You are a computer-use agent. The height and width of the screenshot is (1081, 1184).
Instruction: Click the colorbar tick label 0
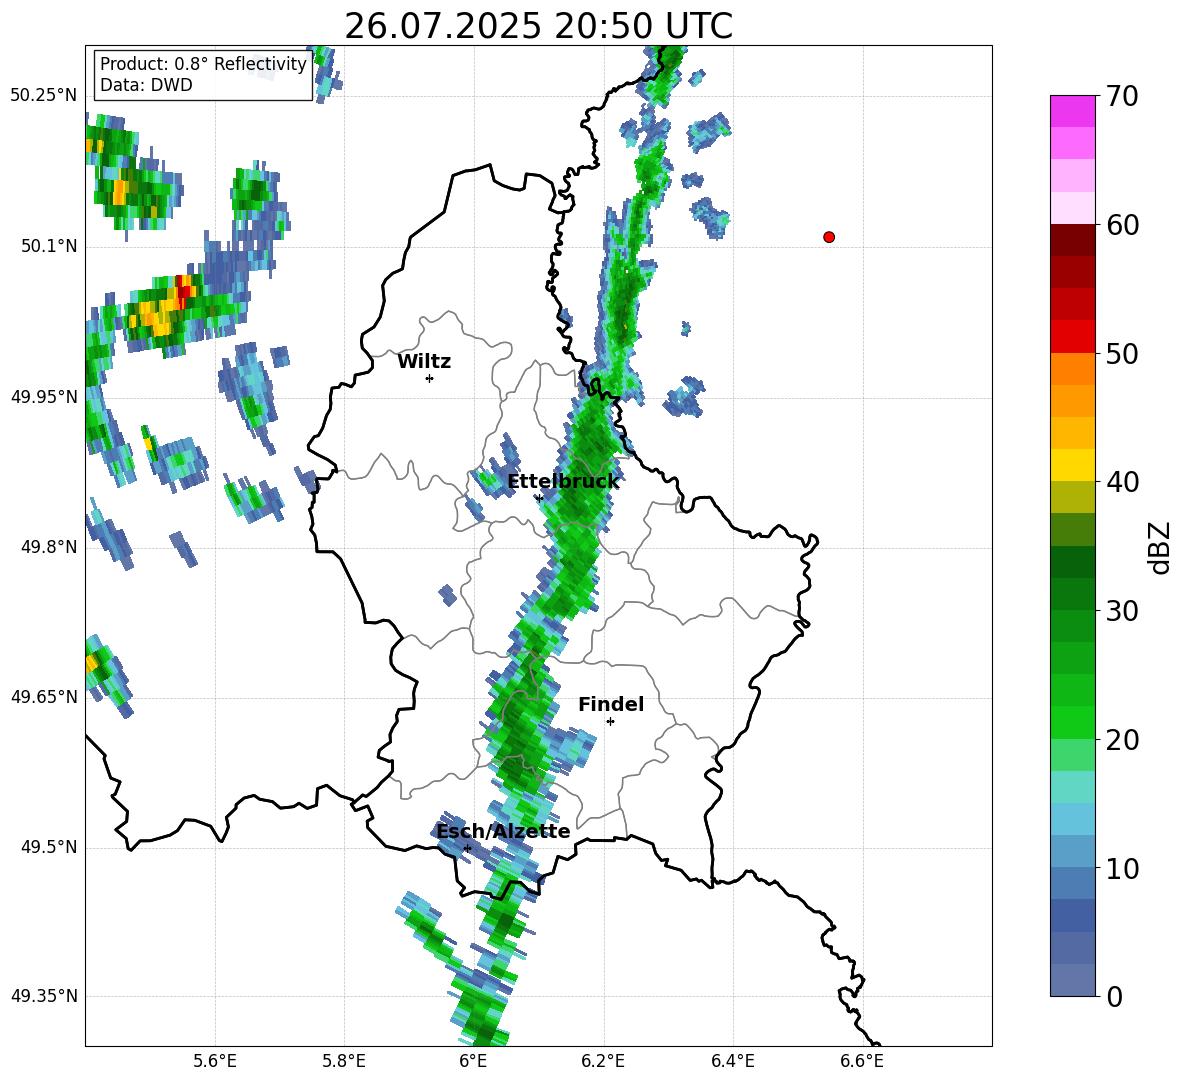(1114, 997)
